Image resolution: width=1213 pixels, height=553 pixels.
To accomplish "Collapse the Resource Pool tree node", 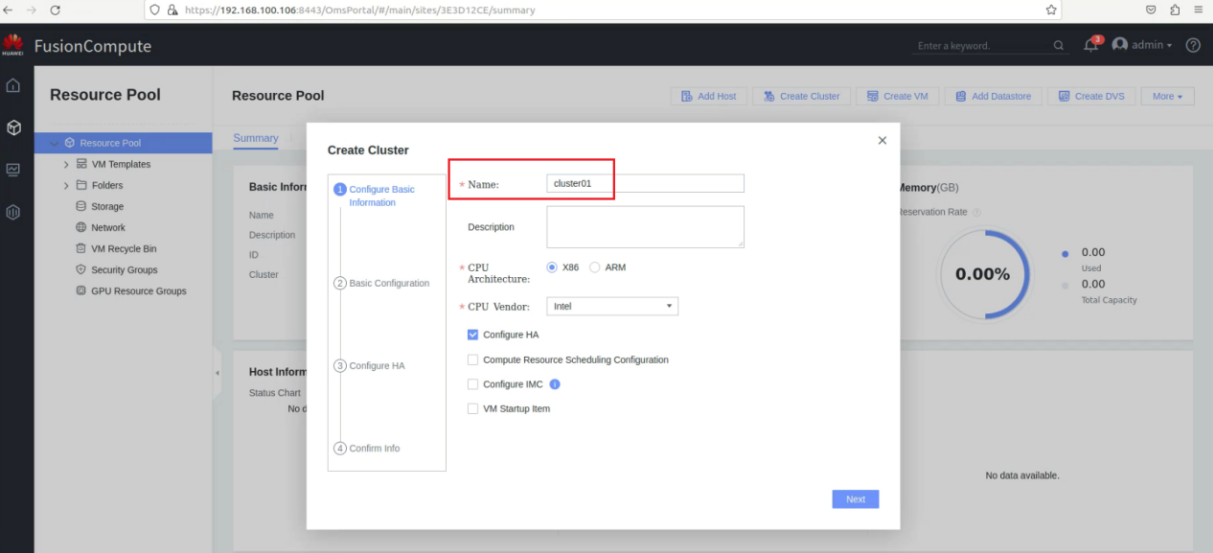I will tap(54, 143).
